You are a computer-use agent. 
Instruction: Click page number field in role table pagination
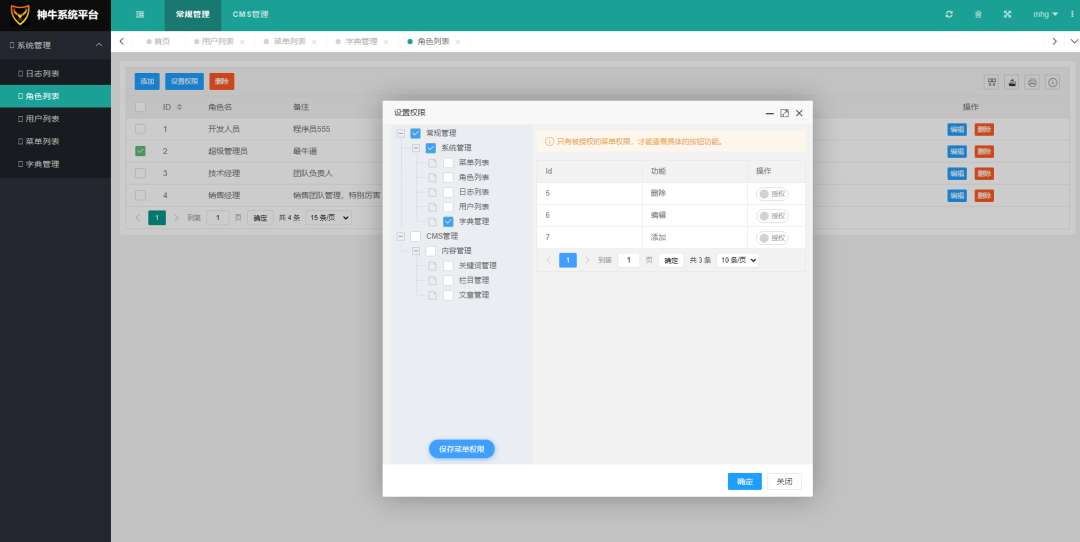tap(218, 218)
